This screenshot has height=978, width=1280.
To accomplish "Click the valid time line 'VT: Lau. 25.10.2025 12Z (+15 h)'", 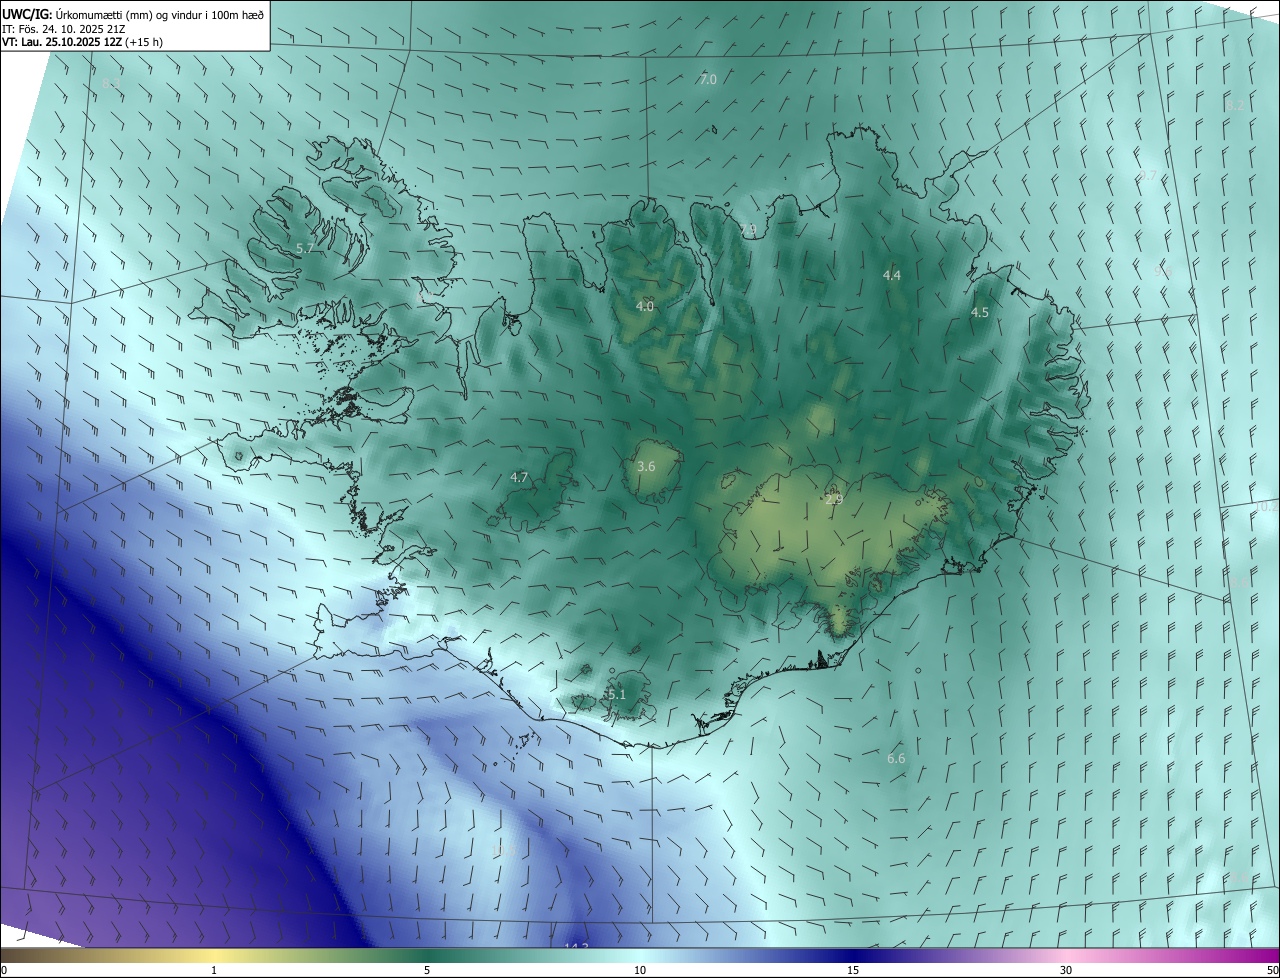I will coord(82,42).
